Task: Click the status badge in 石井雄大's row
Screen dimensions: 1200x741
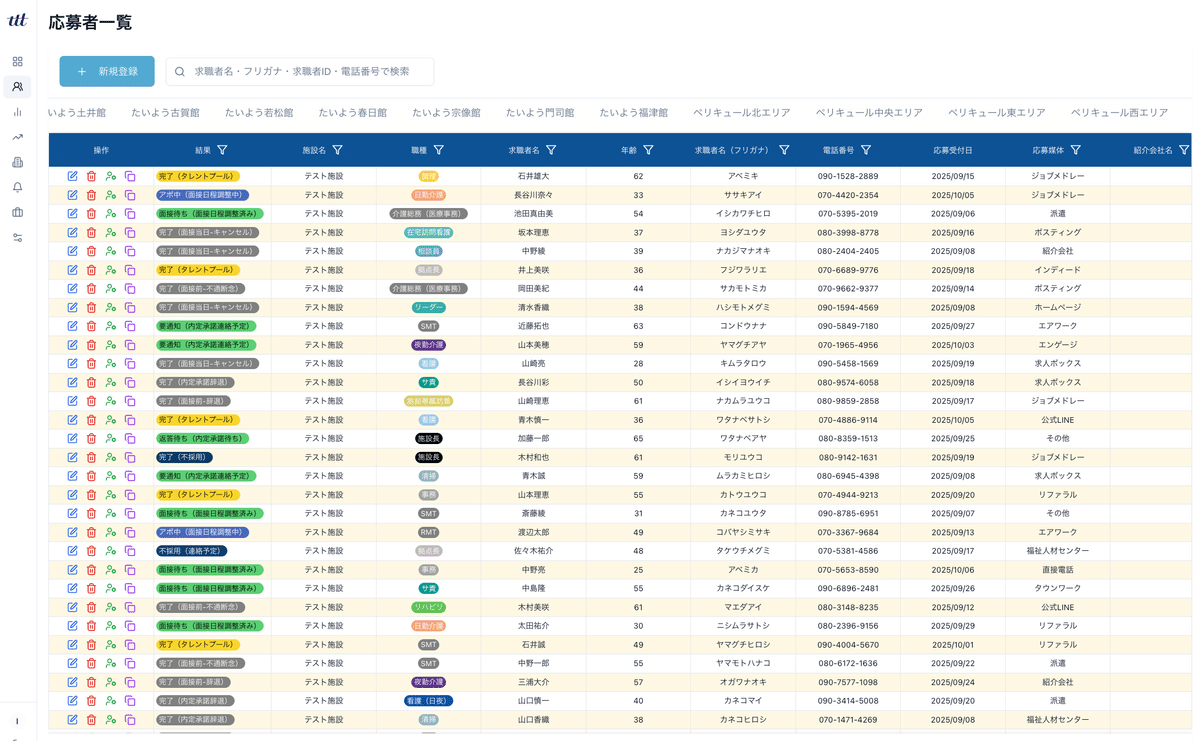Action: click(x=198, y=176)
